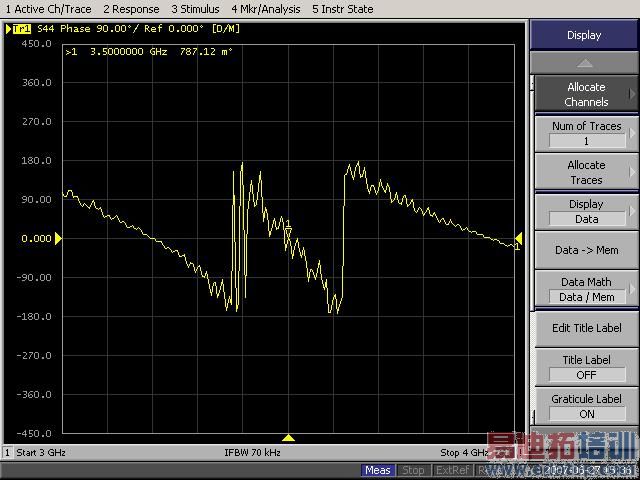Click the S44 Phase trace status text
The height and width of the screenshot is (480, 640).
pyautogui.click(x=139, y=29)
